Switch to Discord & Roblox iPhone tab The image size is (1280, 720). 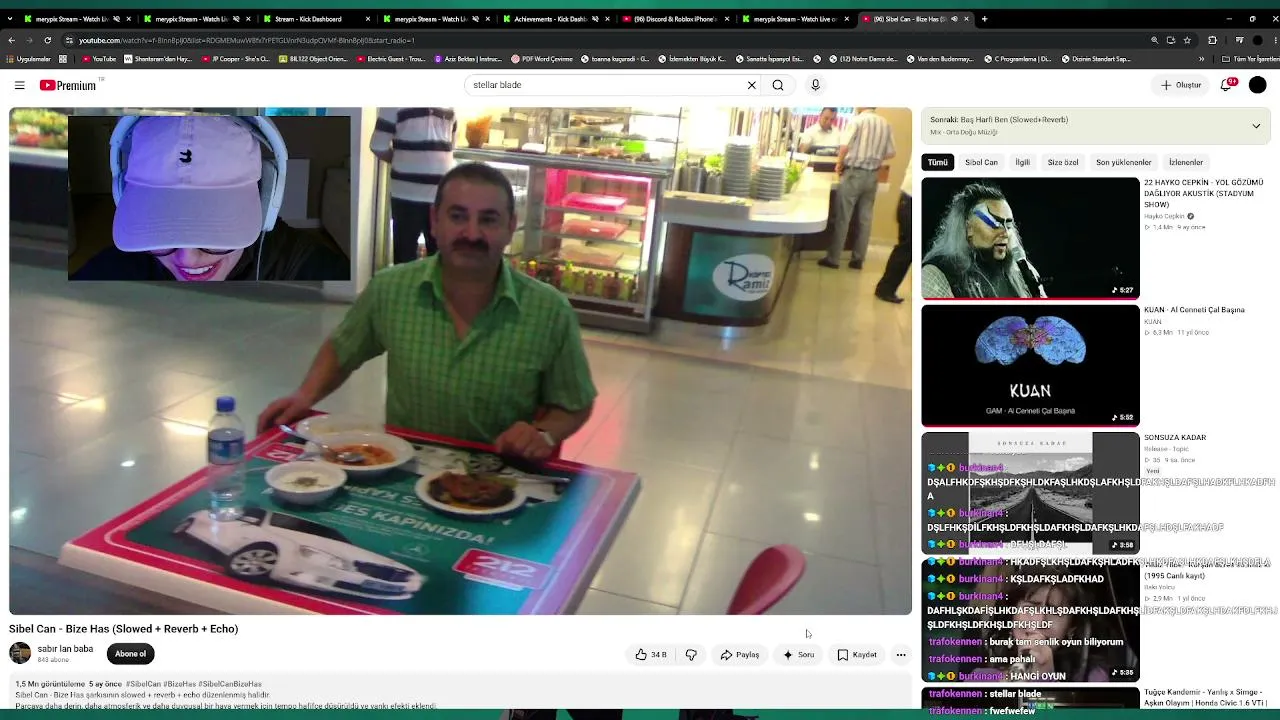(x=678, y=19)
